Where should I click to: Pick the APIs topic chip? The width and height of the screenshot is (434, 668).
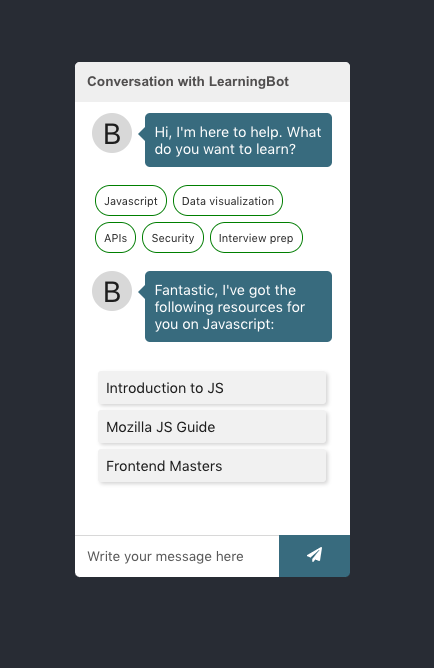pos(115,238)
